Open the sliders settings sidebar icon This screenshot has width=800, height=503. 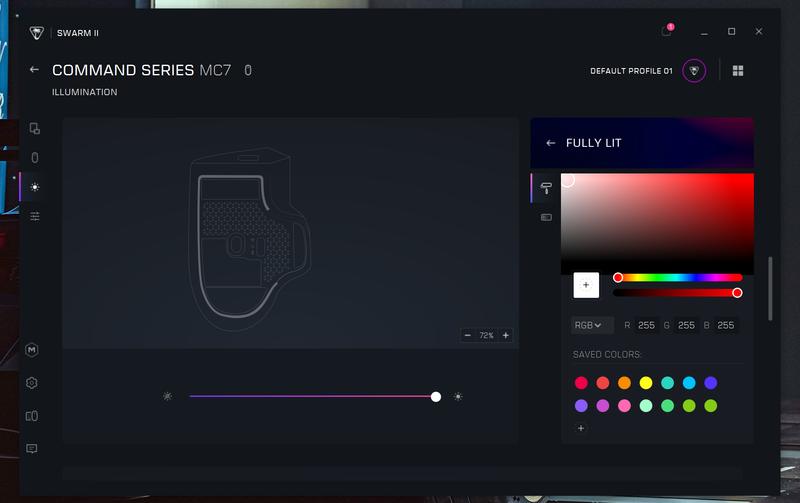[35, 216]
